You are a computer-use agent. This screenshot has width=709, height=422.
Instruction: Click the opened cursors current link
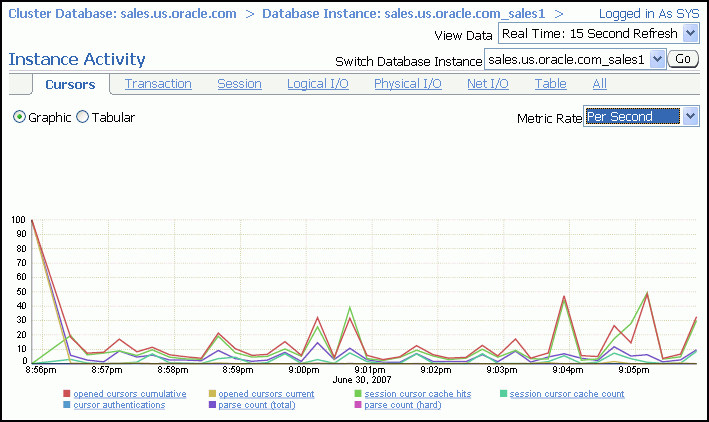pyautogui.click(x=266, y=394)
